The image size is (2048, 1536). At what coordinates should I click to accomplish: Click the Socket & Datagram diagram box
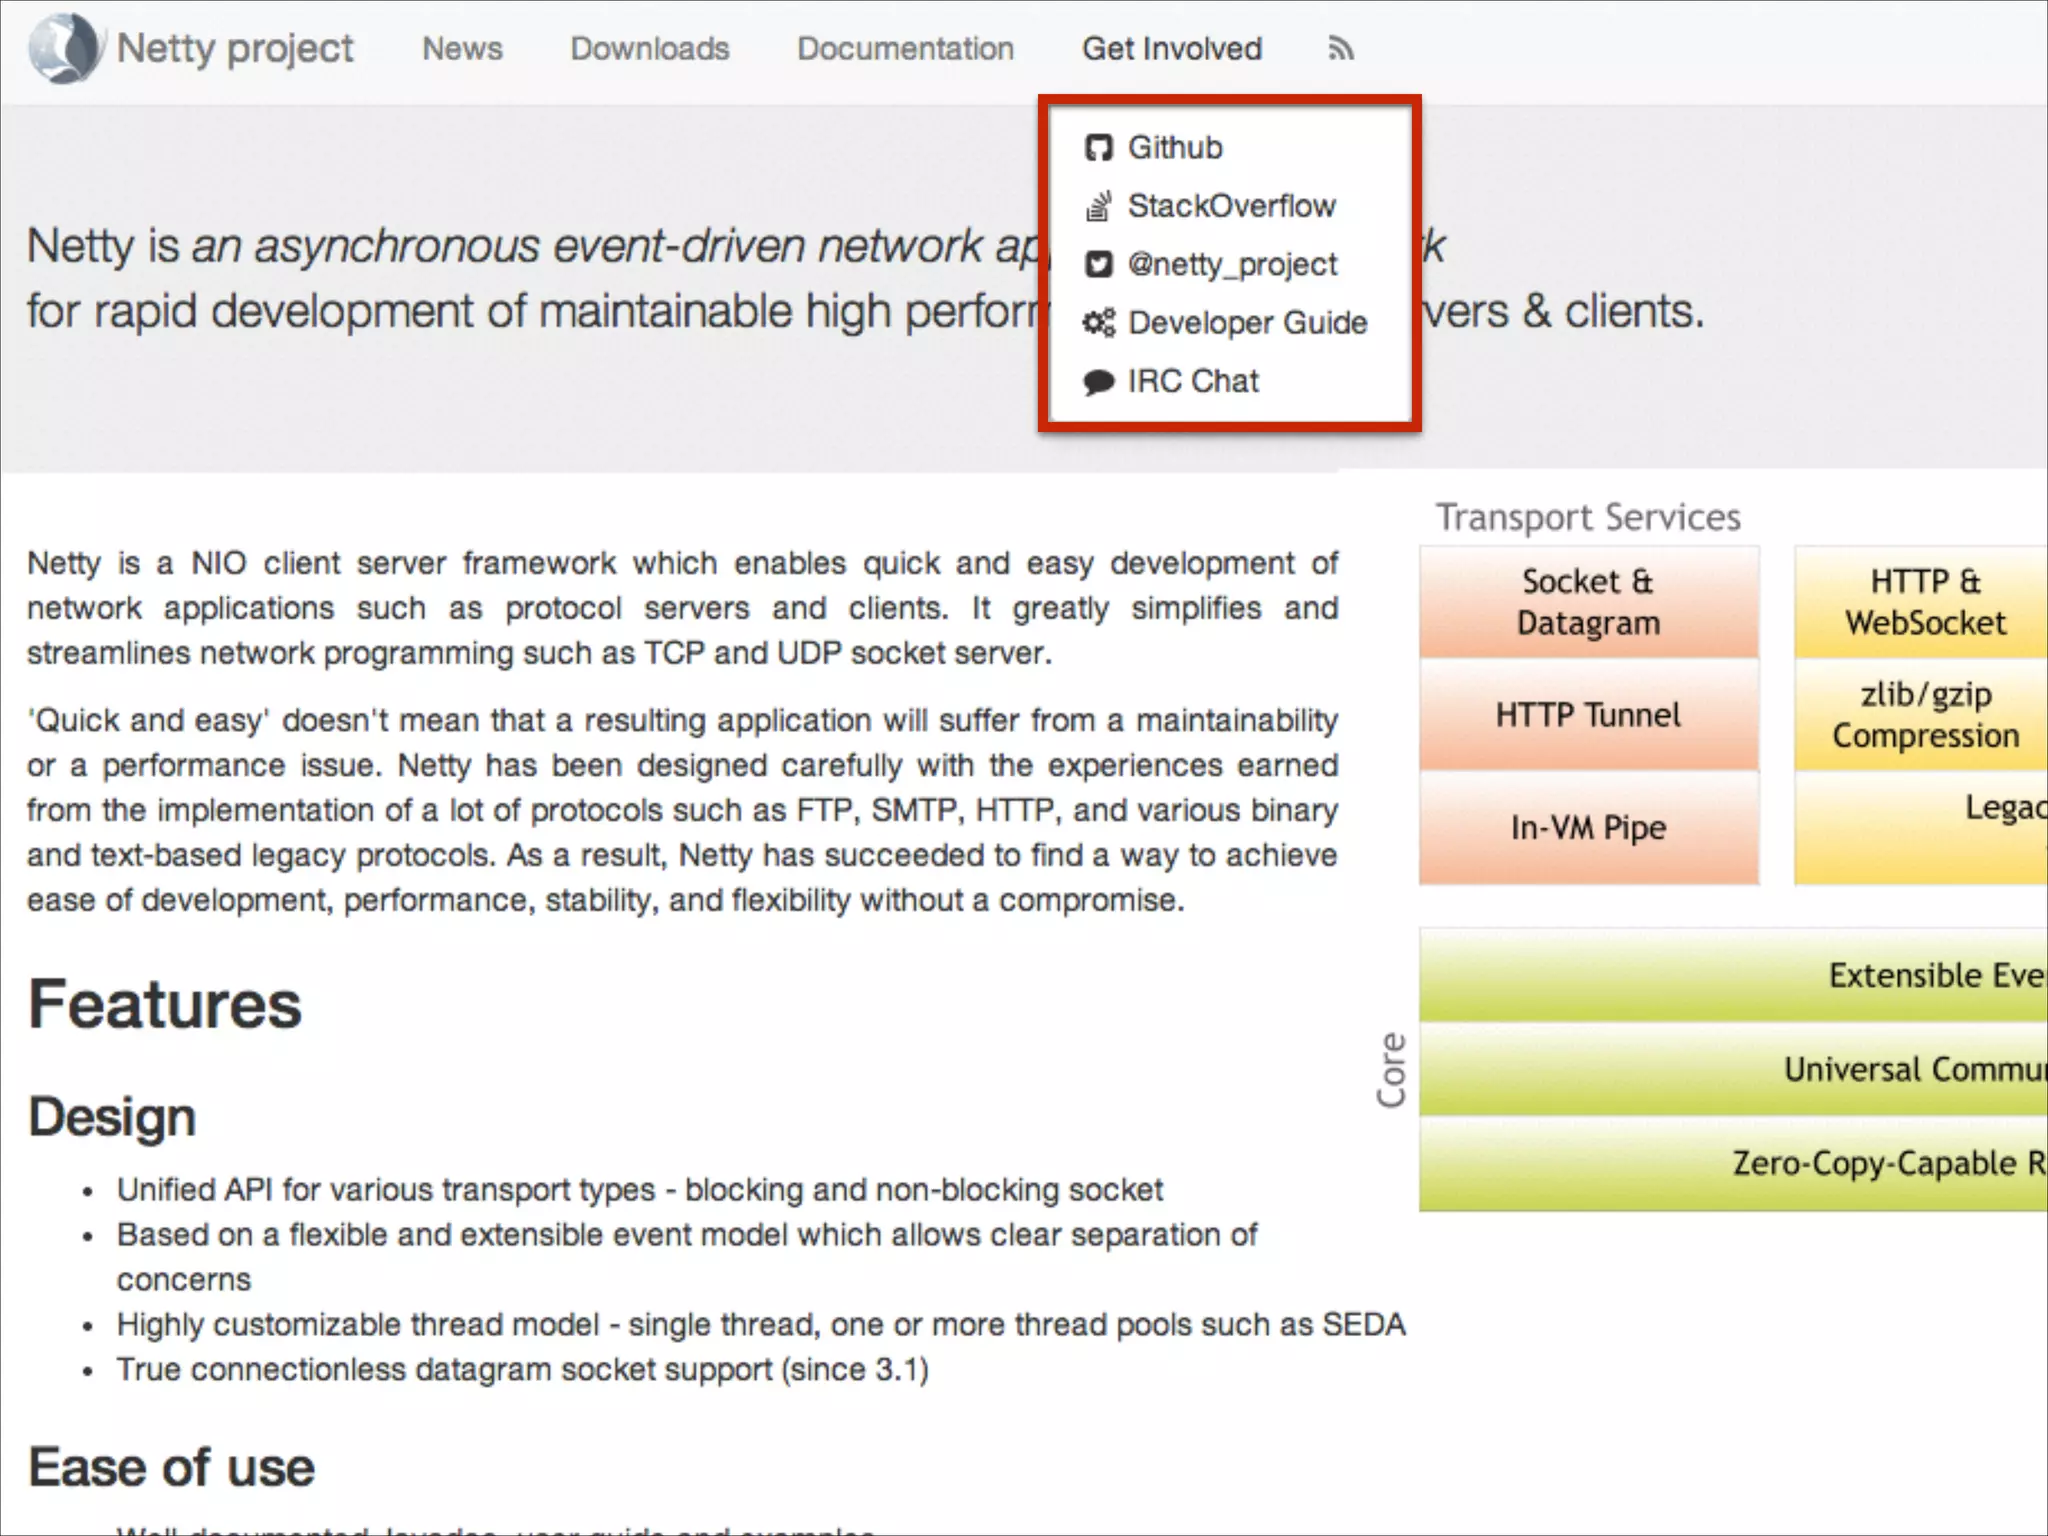pos(1588,602)
